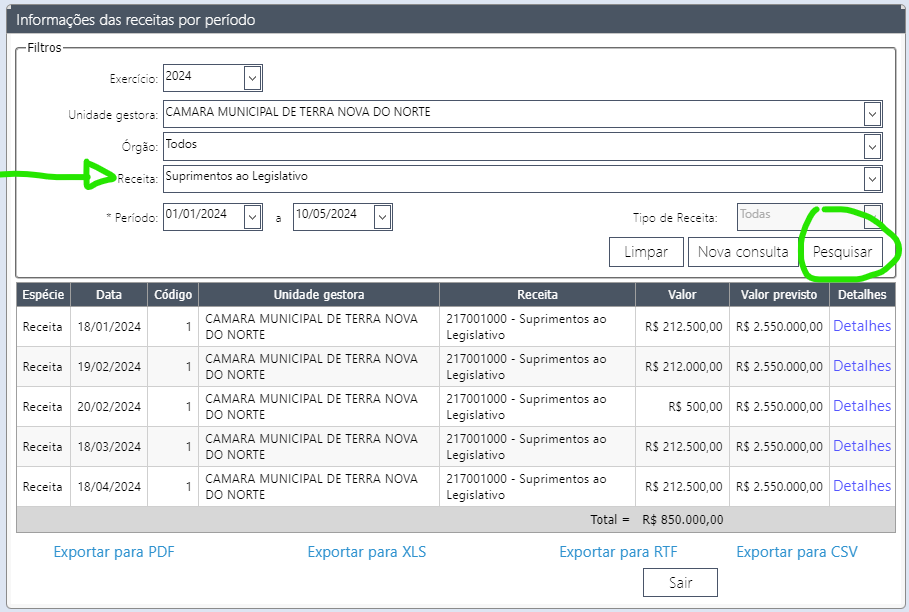Image resolution: width=909 pixels, height=612 pixels.
Task: Choose Exportar para XLS link
Action: [x=367, y=552]
